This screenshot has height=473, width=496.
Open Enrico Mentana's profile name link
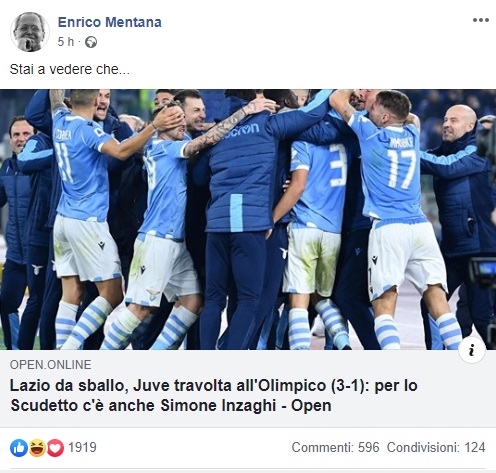pyautogui.click(x=110, y=22)
